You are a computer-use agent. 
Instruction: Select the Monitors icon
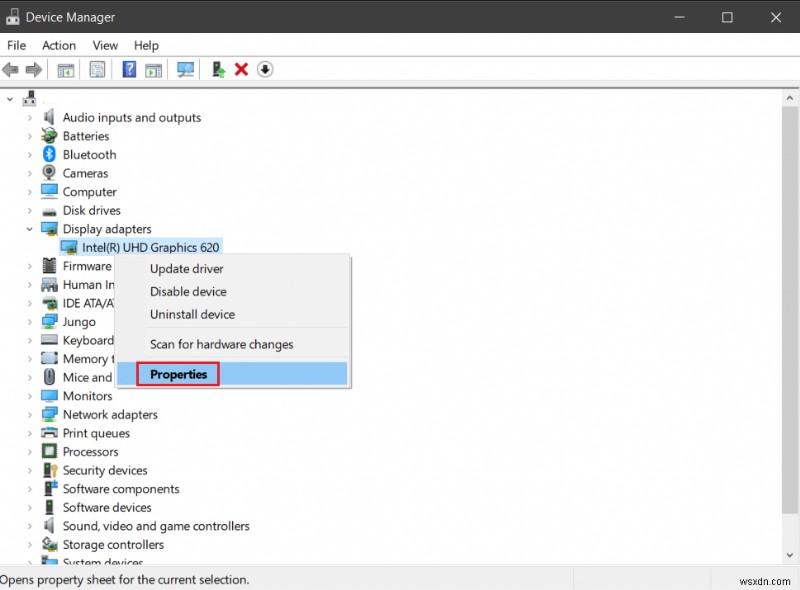tap(49, 396)
